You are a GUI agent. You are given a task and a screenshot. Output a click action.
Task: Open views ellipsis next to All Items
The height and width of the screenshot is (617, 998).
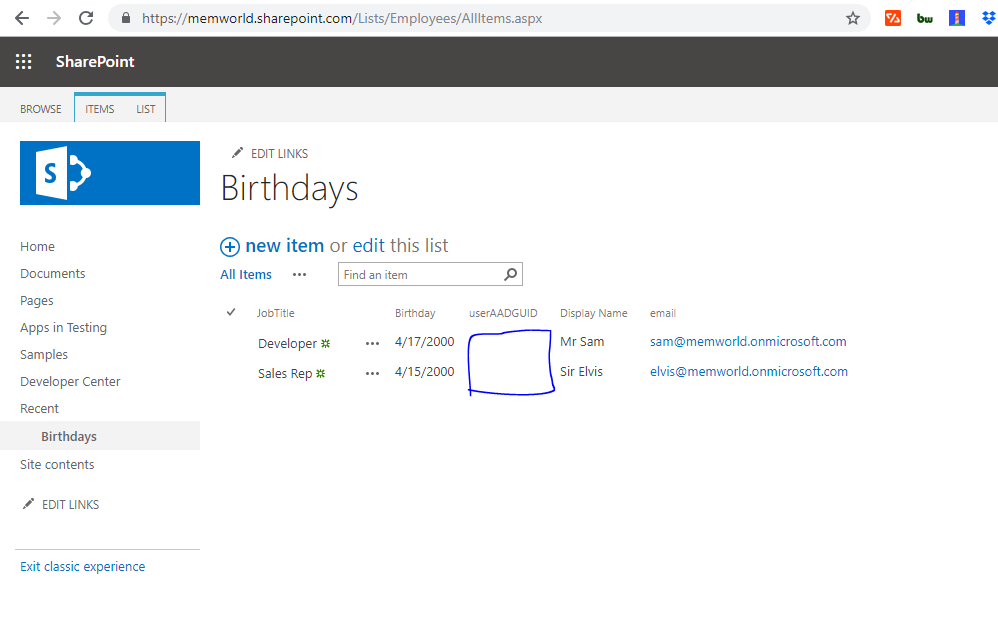tap(299, 274)
